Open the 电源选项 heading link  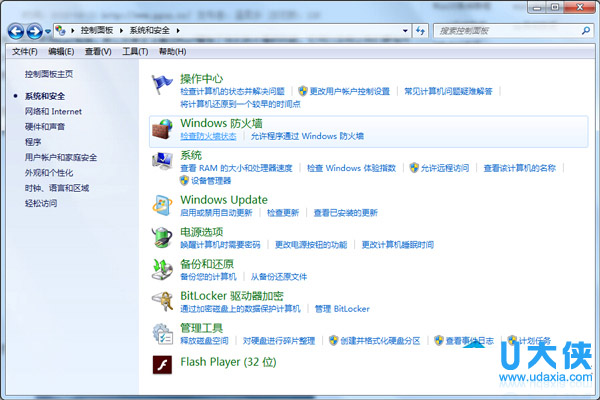tap(202, 232)
